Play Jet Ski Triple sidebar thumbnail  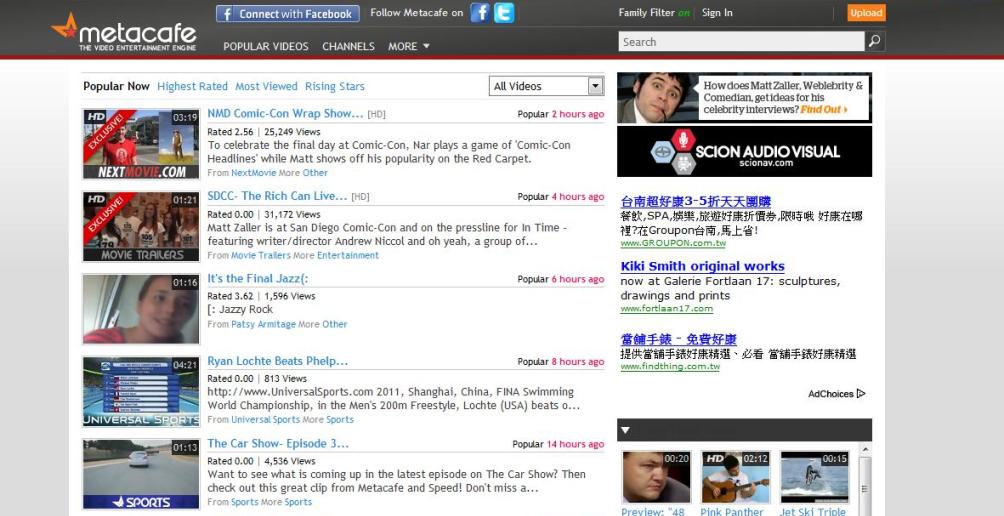point(814,478)
